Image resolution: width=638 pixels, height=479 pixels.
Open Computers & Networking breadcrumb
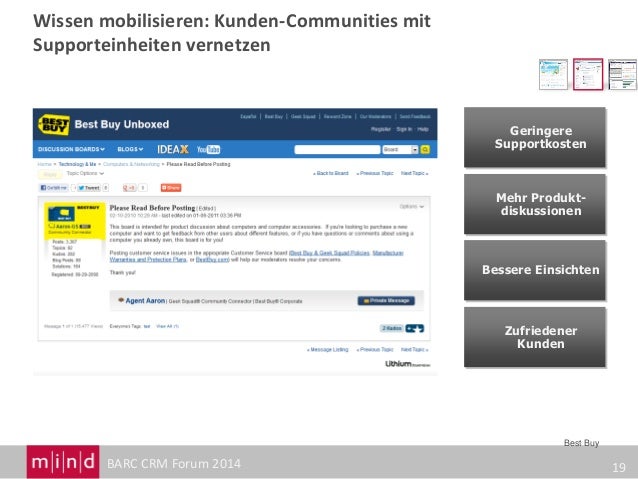tap(131, 164)
